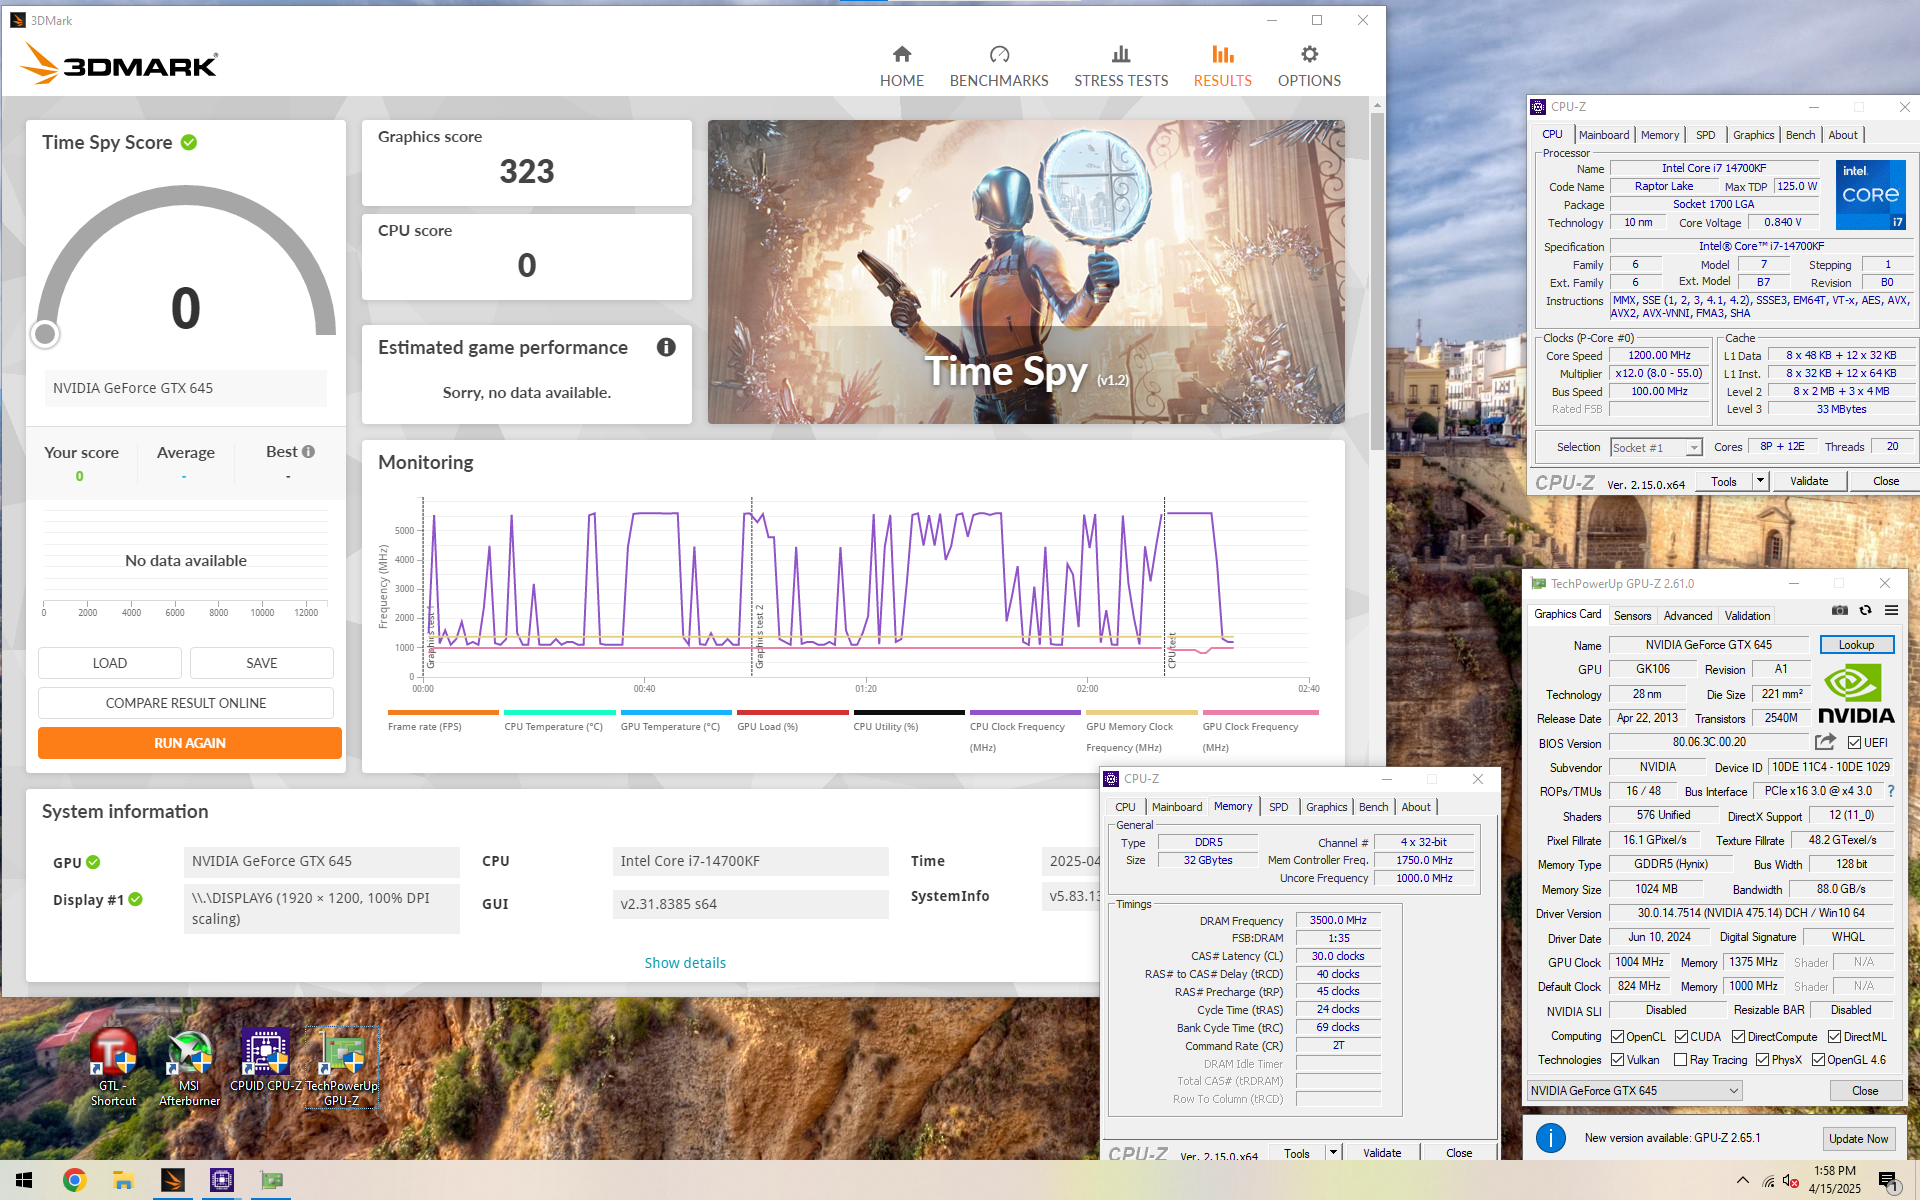Click the Show details link

click(x=685, y=962)
